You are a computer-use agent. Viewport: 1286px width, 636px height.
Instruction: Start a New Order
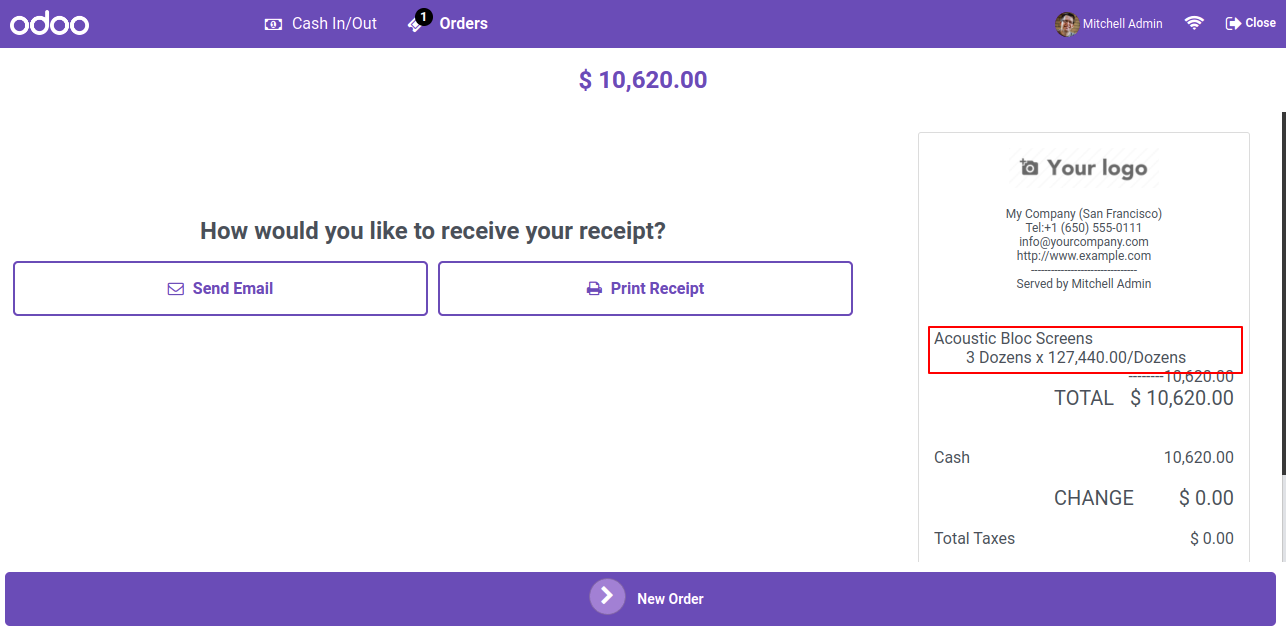(640, 599)
